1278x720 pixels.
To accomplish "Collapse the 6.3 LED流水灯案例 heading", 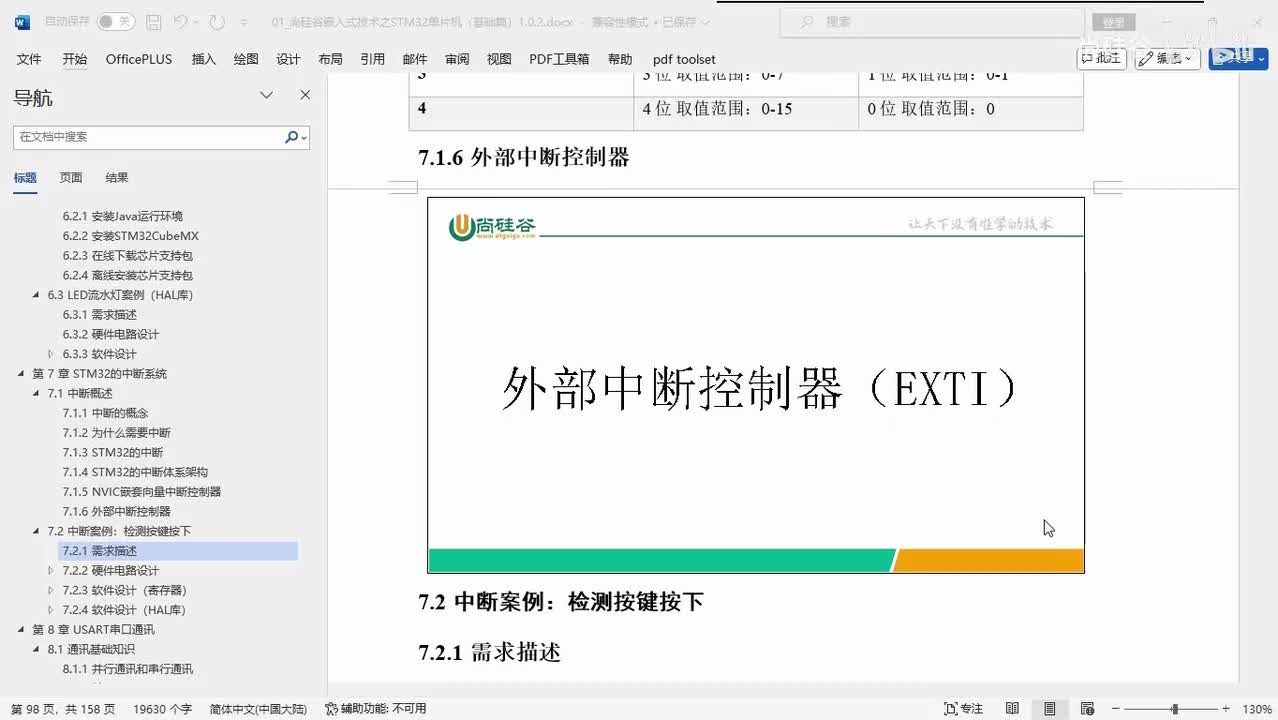I will pos(37,295).
